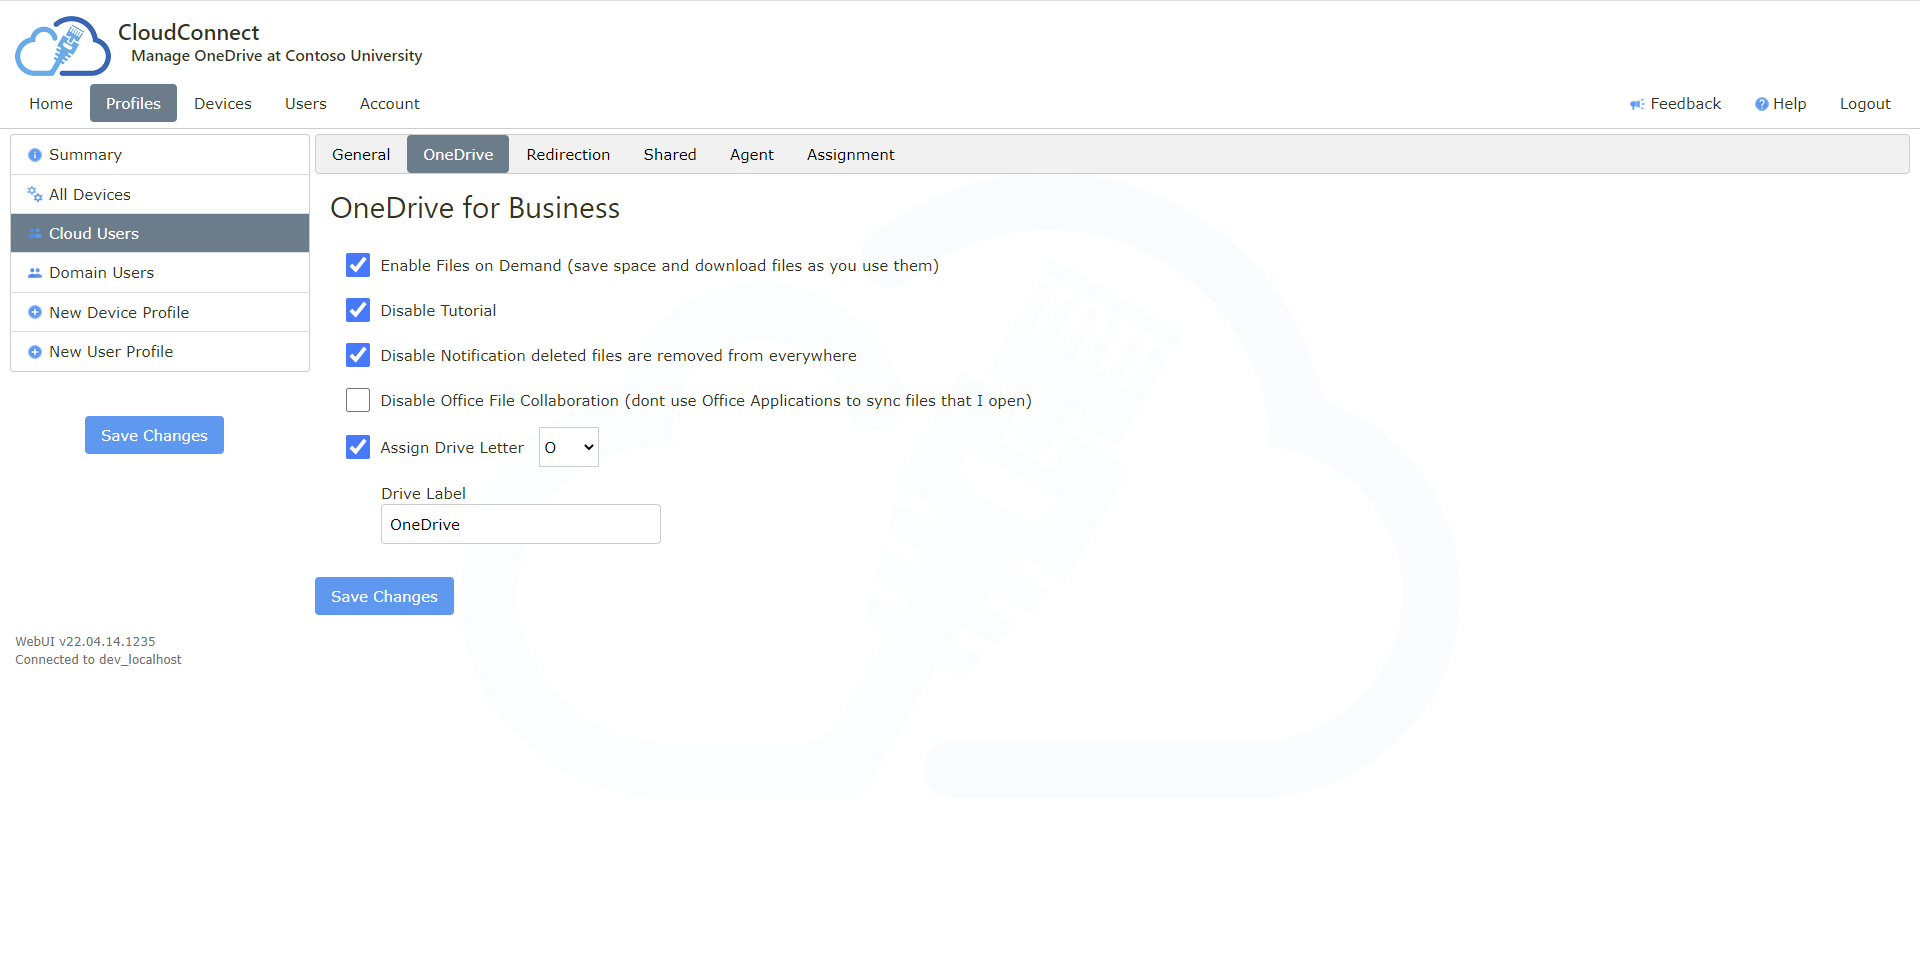This screenshot has width=1920, height=970.
Task: Click the Cloud Users people icon
Action: click(35, 234)
